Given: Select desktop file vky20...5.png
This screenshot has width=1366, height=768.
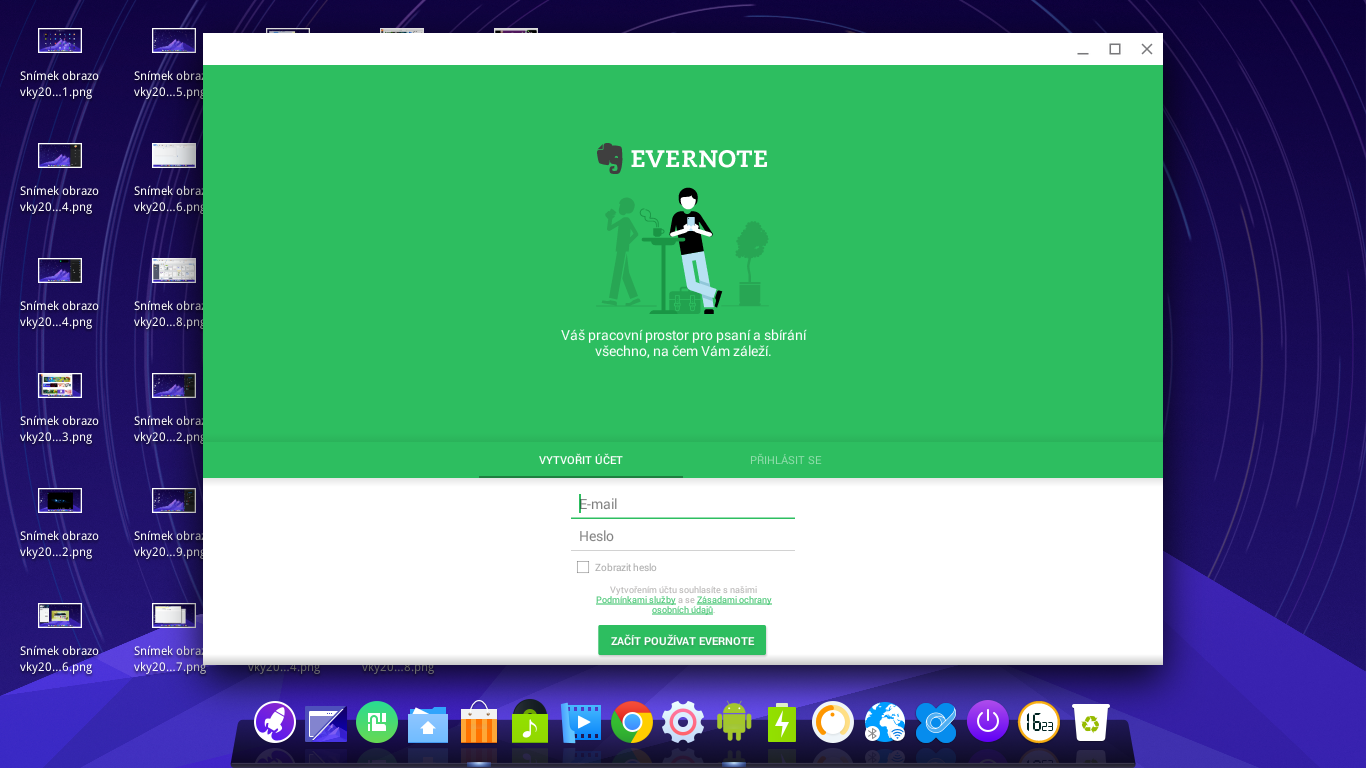Looking at the screenshot, I should point(170,62).
